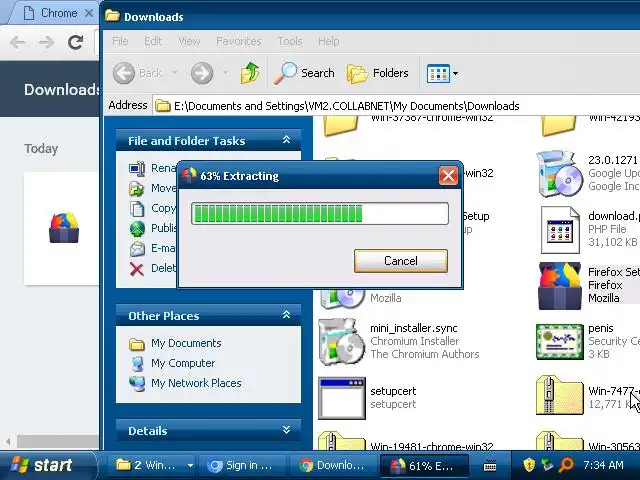Click the red Delete task icon
640x480 pixels.
(137, 269)
